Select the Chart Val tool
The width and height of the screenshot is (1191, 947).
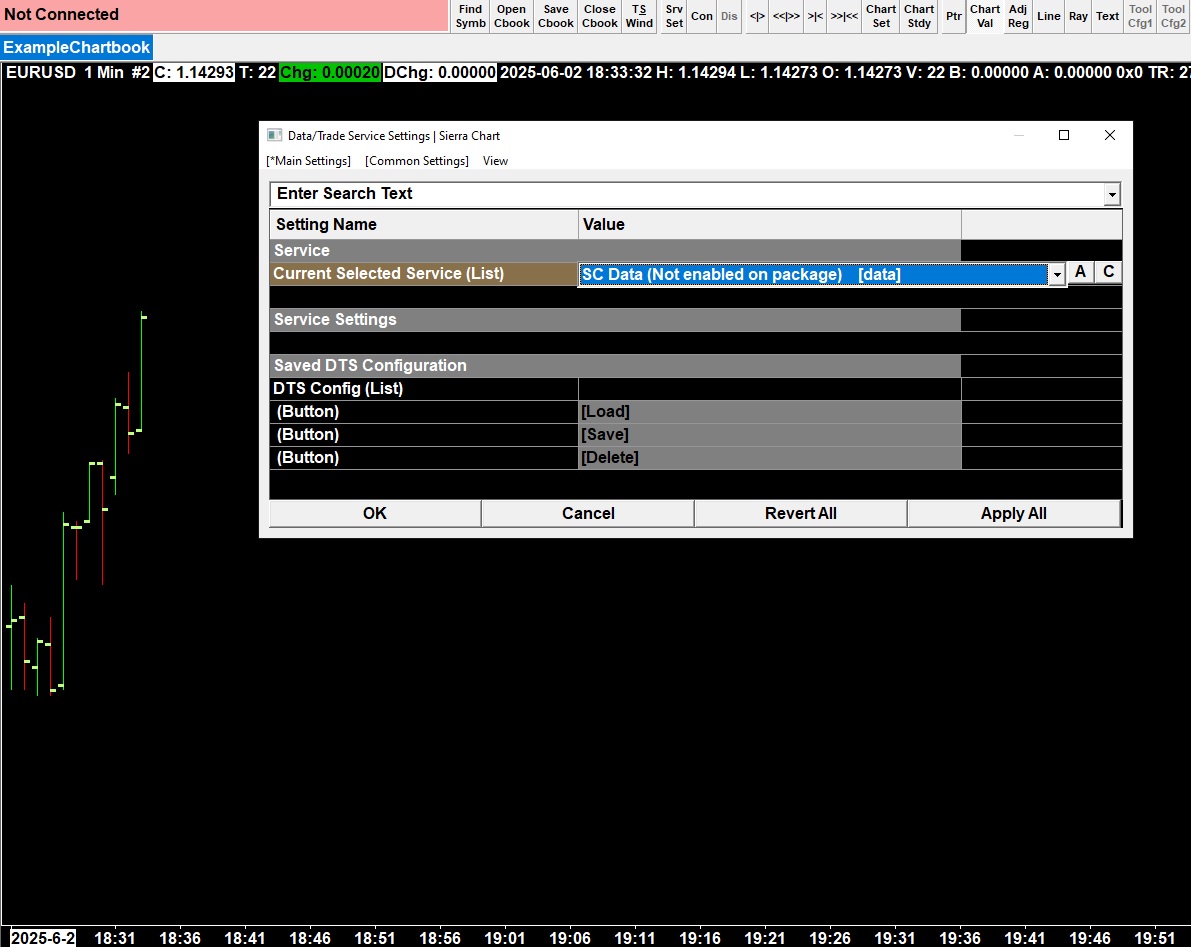point(984,16)
